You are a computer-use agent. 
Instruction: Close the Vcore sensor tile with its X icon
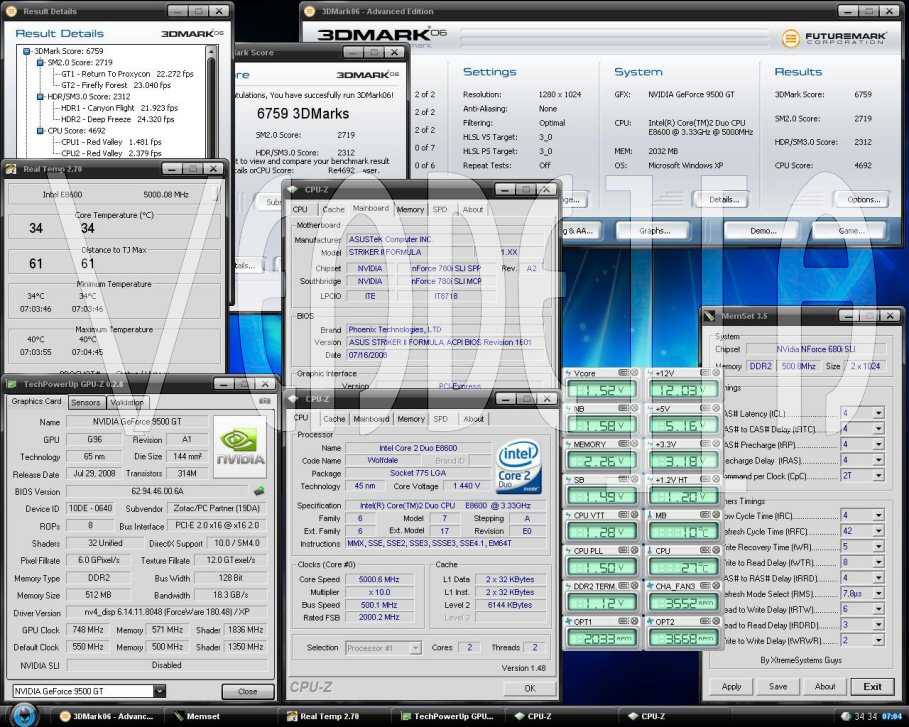coord(634,373)
